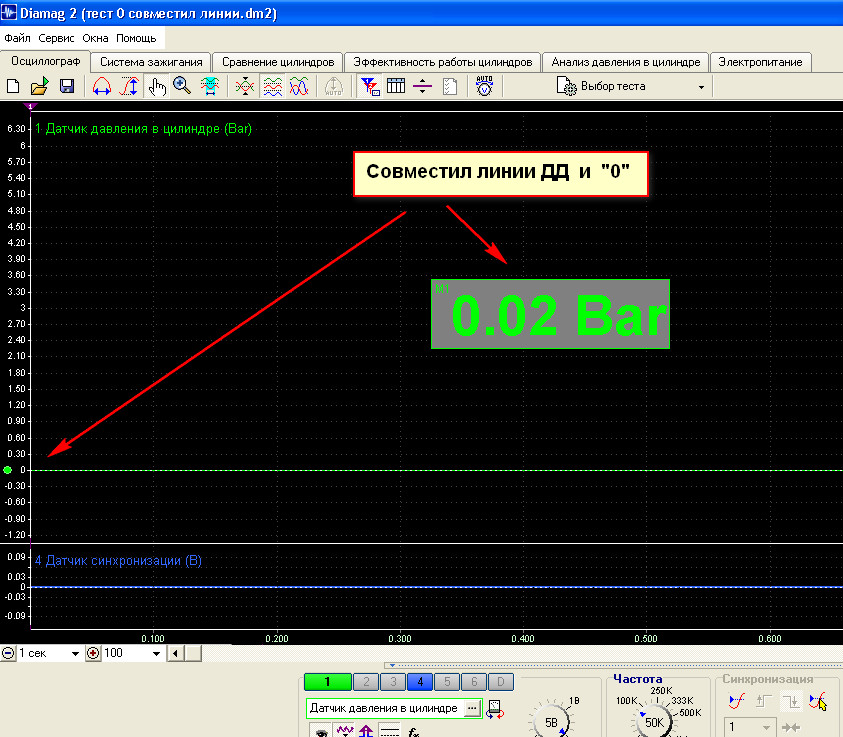The height and width of the screenshot is (737, 843).
Task: Click the line style icon
Action: 390,732
